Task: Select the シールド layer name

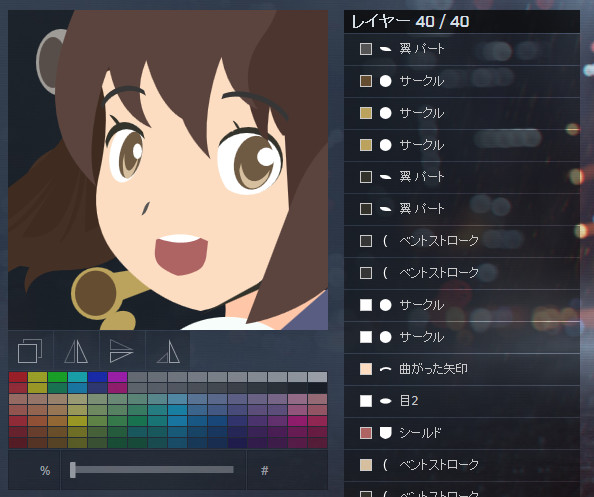Action: click(420, 433)
